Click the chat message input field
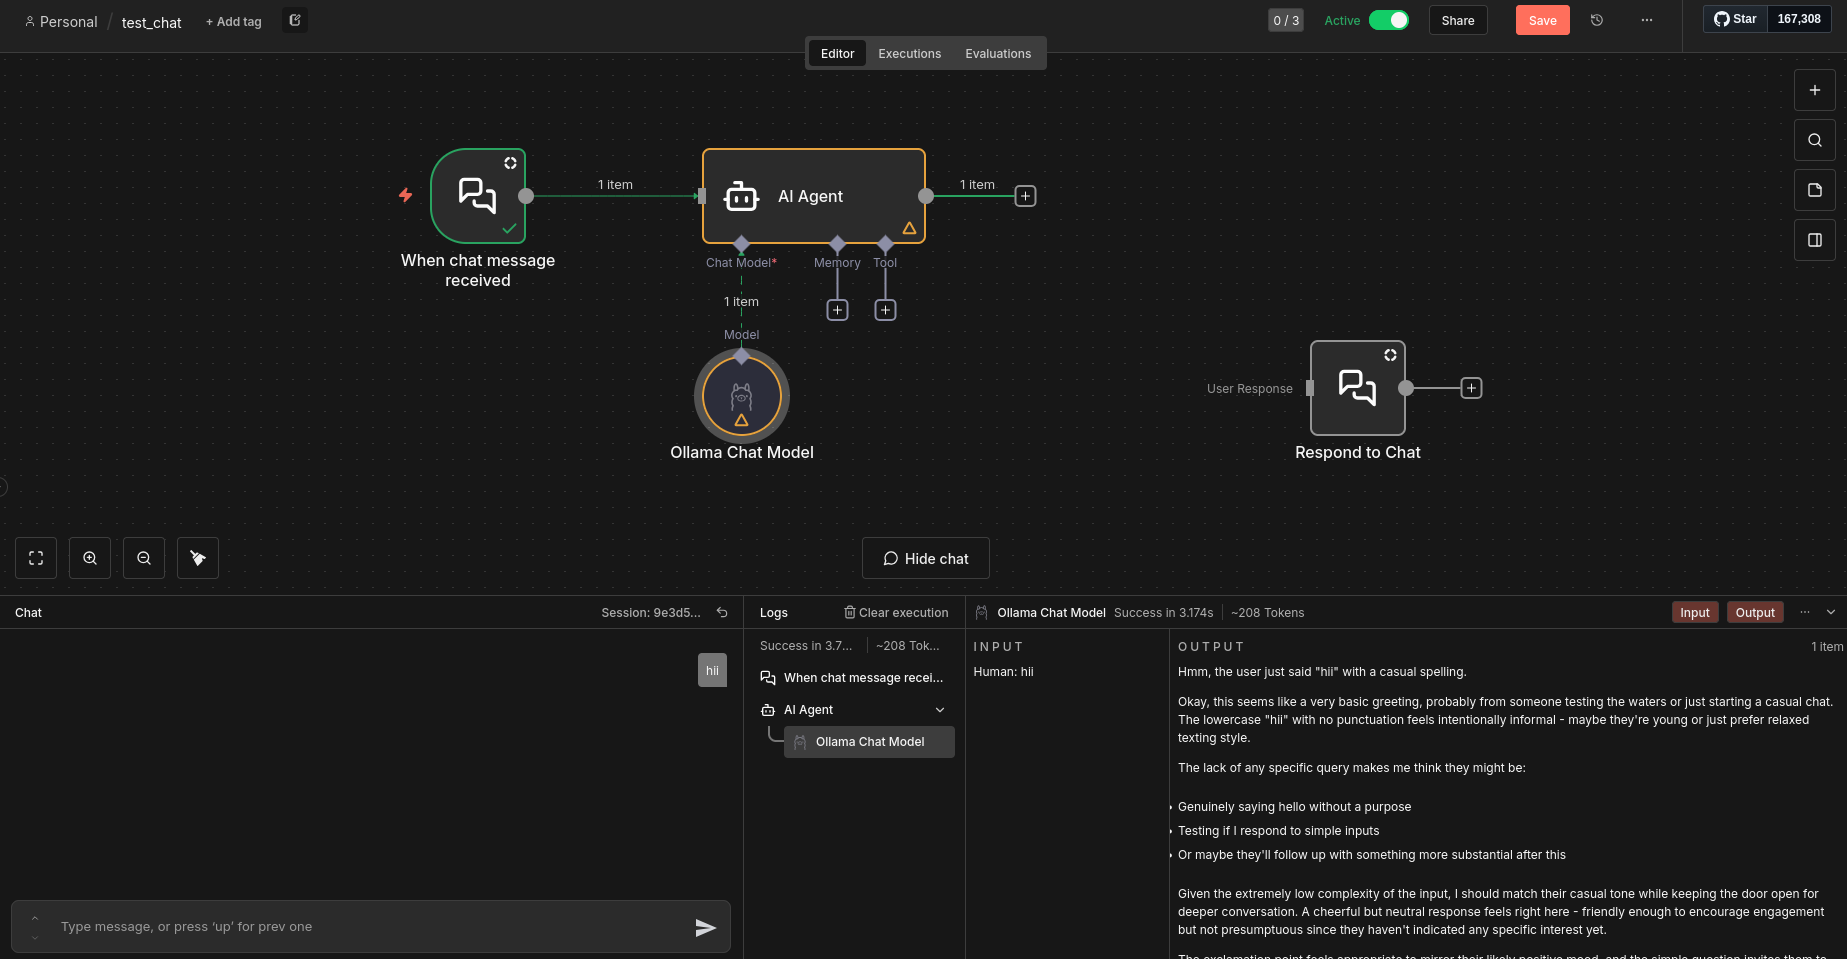The height and width of the screenshot is (959, 1847). click(x=370, y=927)
